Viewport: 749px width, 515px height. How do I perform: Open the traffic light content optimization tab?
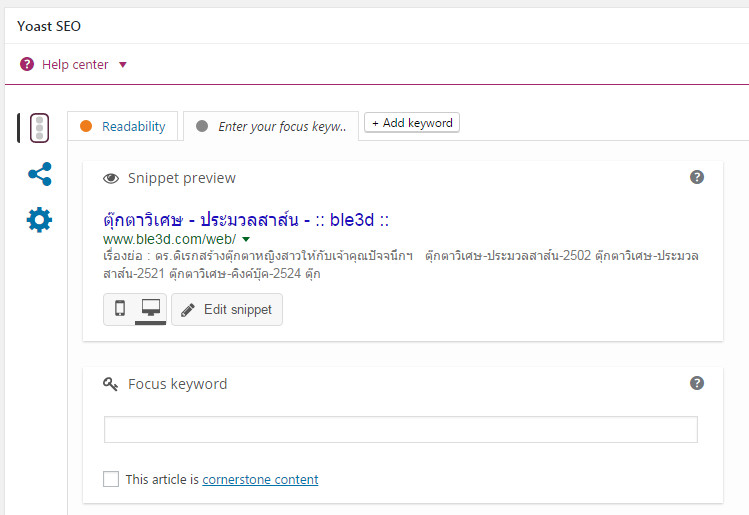[x=39, y=128]
